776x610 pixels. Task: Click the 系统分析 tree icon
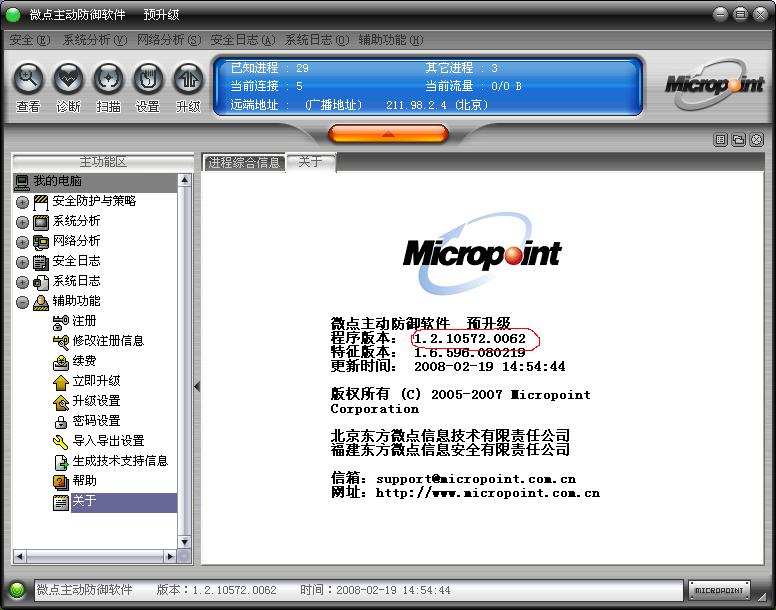tap(41, 222)
